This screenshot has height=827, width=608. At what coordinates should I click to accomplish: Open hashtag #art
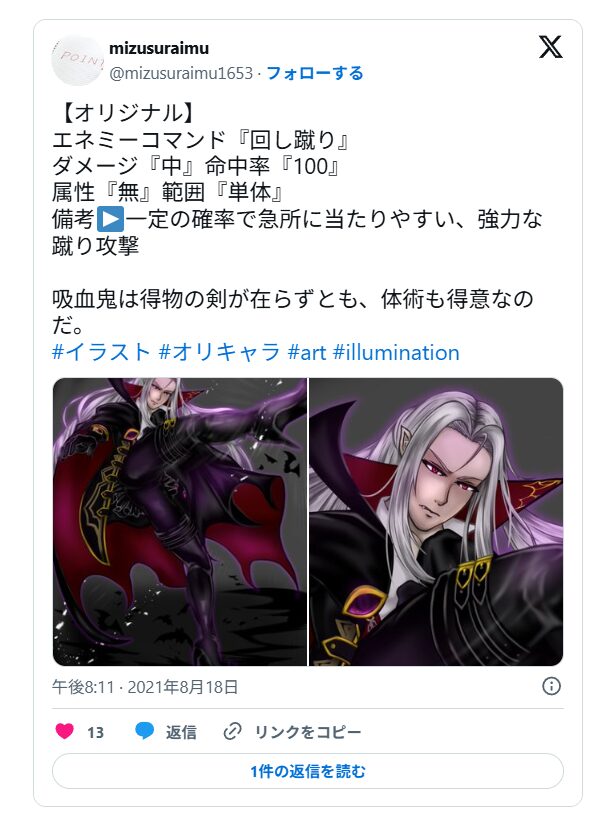(307, 352)
